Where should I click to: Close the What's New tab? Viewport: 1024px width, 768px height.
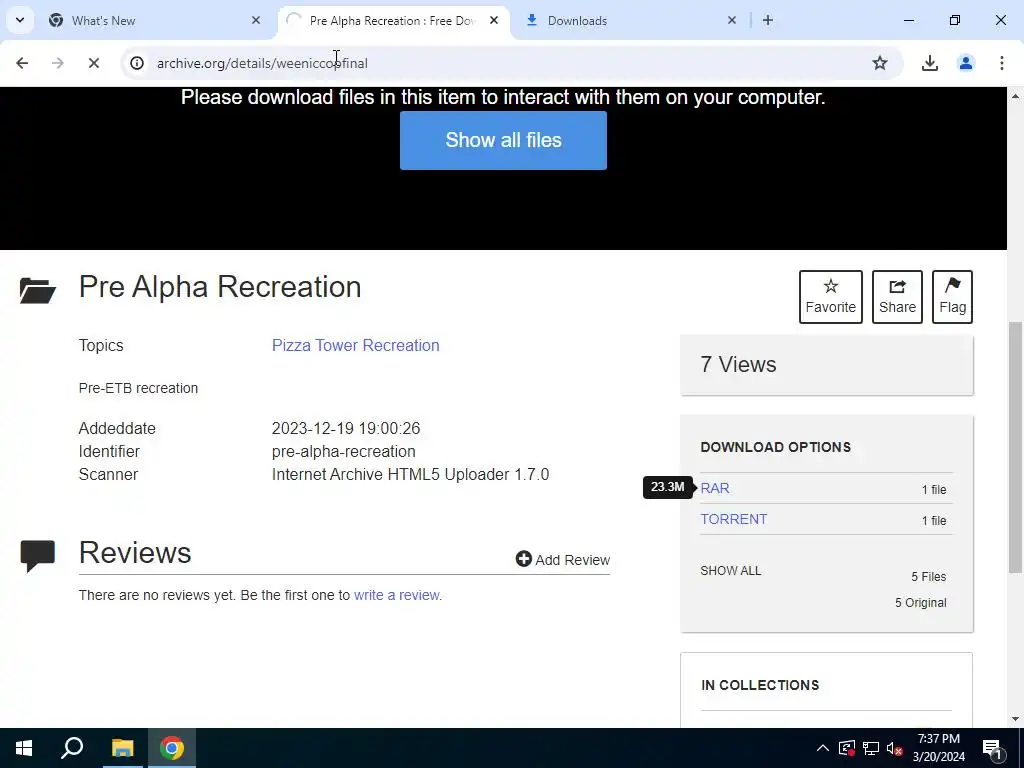[x=256, y=20]
